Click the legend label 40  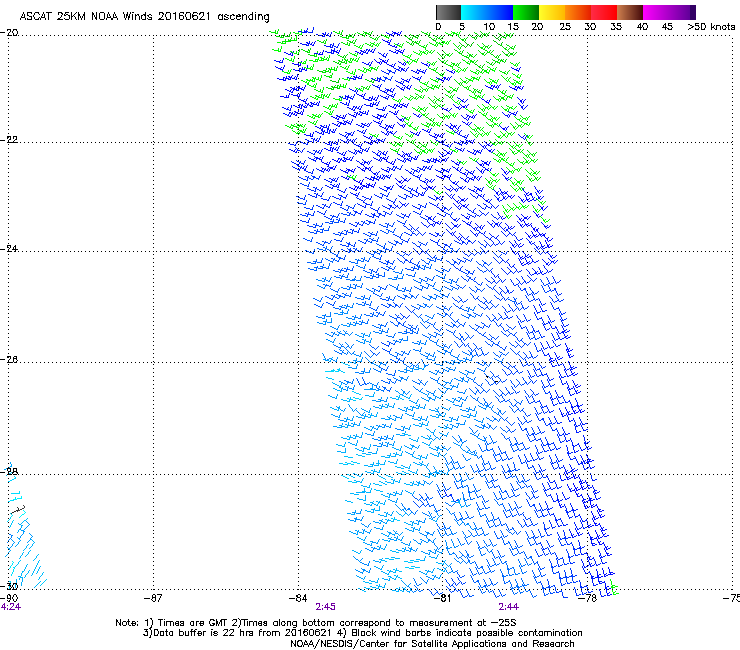[x=642, y=27]
